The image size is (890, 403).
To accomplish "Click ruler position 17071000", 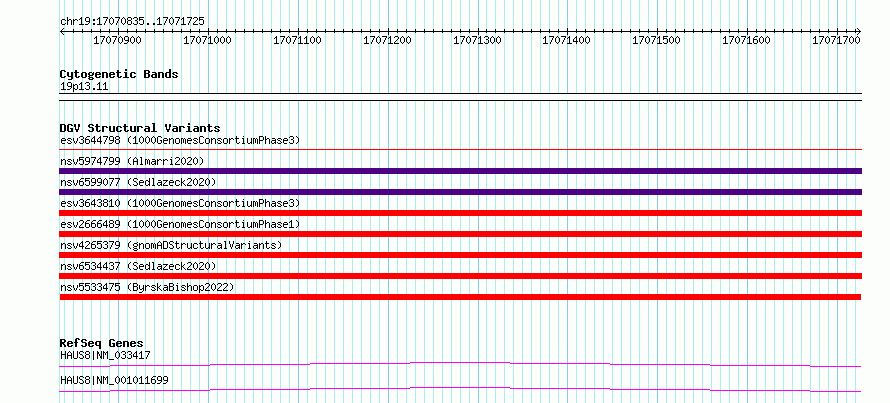I will point(208,40).
